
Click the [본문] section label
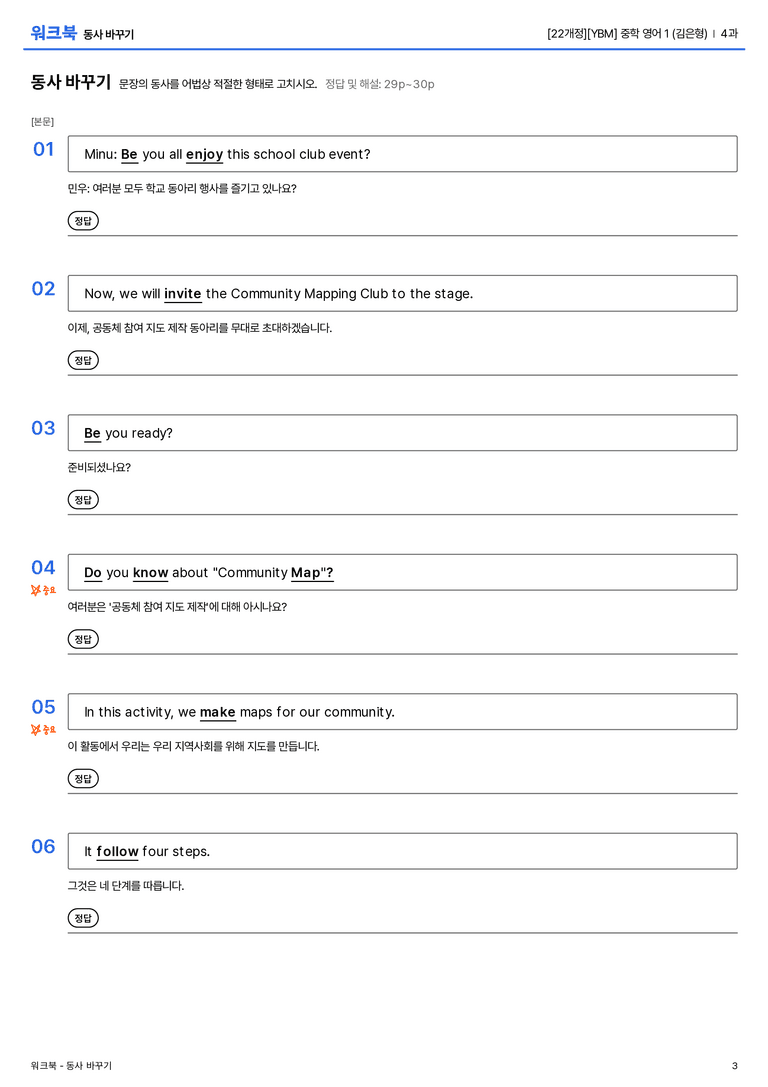(x=42, y=121)
